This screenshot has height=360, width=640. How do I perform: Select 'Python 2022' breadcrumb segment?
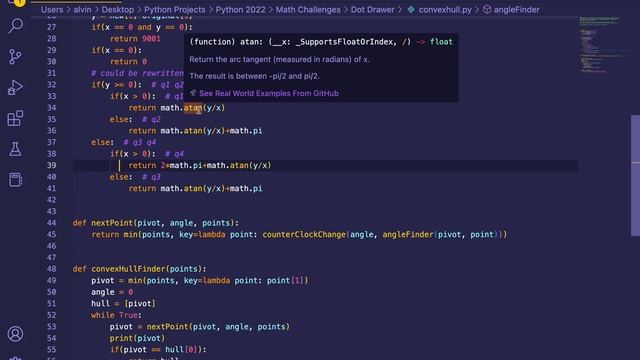[x=240, y=9]
